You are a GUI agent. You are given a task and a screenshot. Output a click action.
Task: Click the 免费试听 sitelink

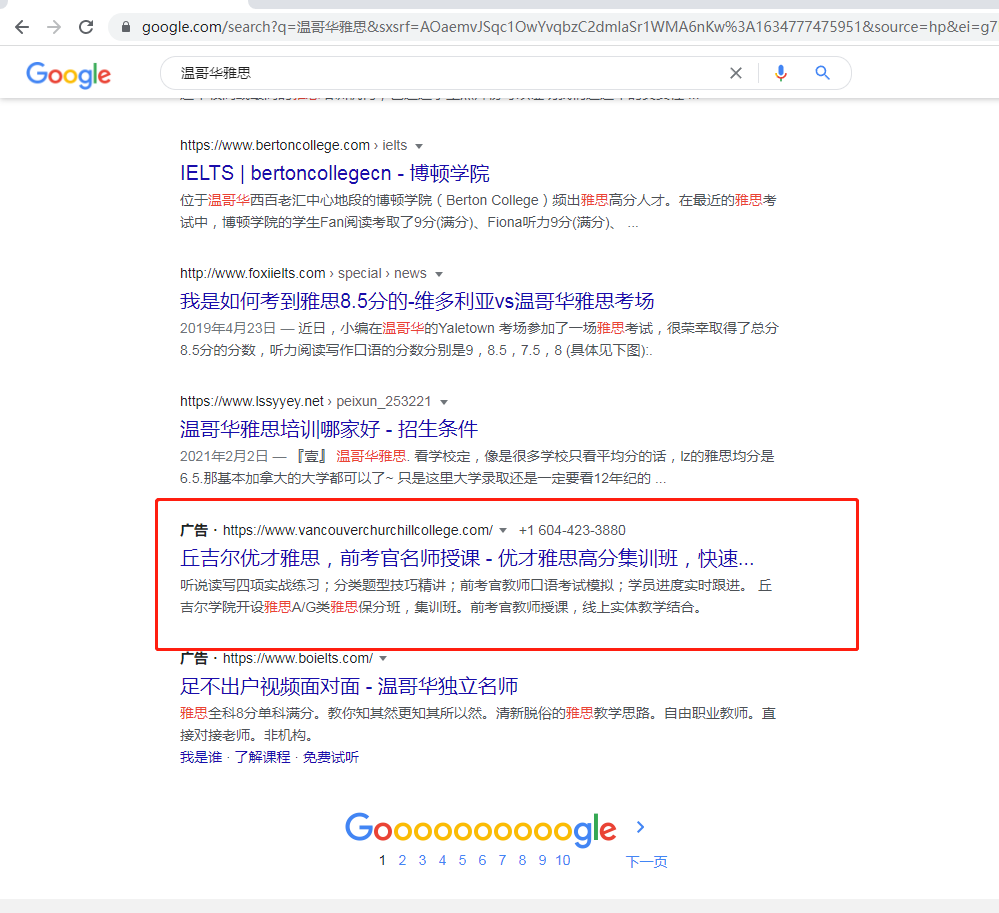click(x=331, y=757)
